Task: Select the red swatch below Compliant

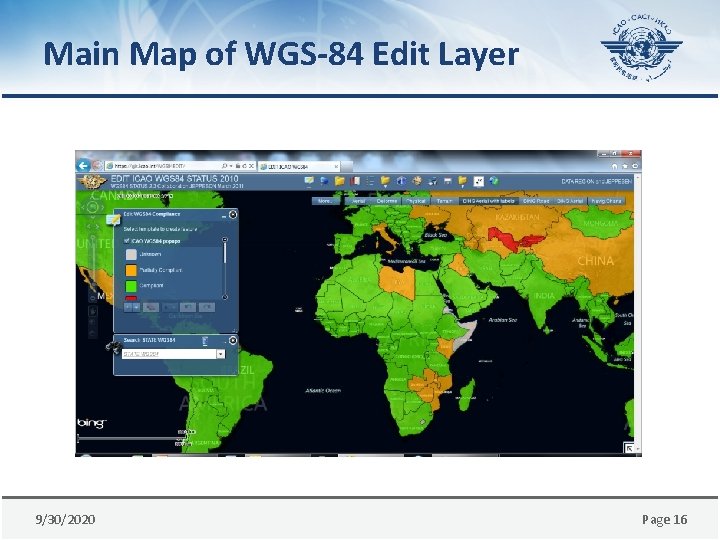Action: click(131, 298)
